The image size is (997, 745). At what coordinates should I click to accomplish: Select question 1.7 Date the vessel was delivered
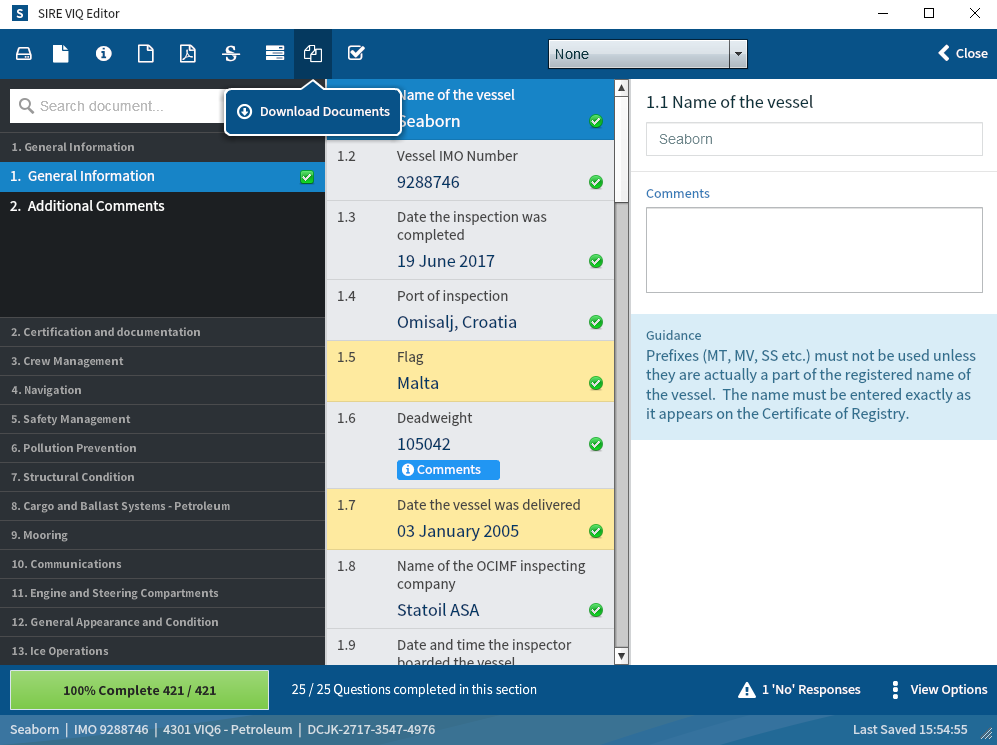[x=470, y=519]
